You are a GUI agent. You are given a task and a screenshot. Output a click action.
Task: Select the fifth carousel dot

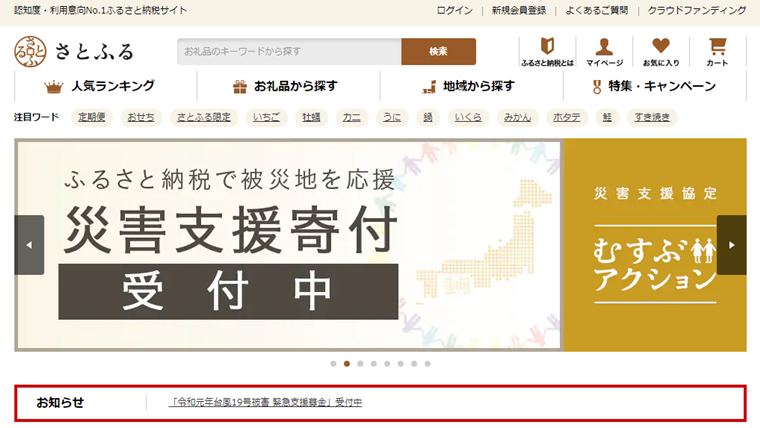point(387,364)
